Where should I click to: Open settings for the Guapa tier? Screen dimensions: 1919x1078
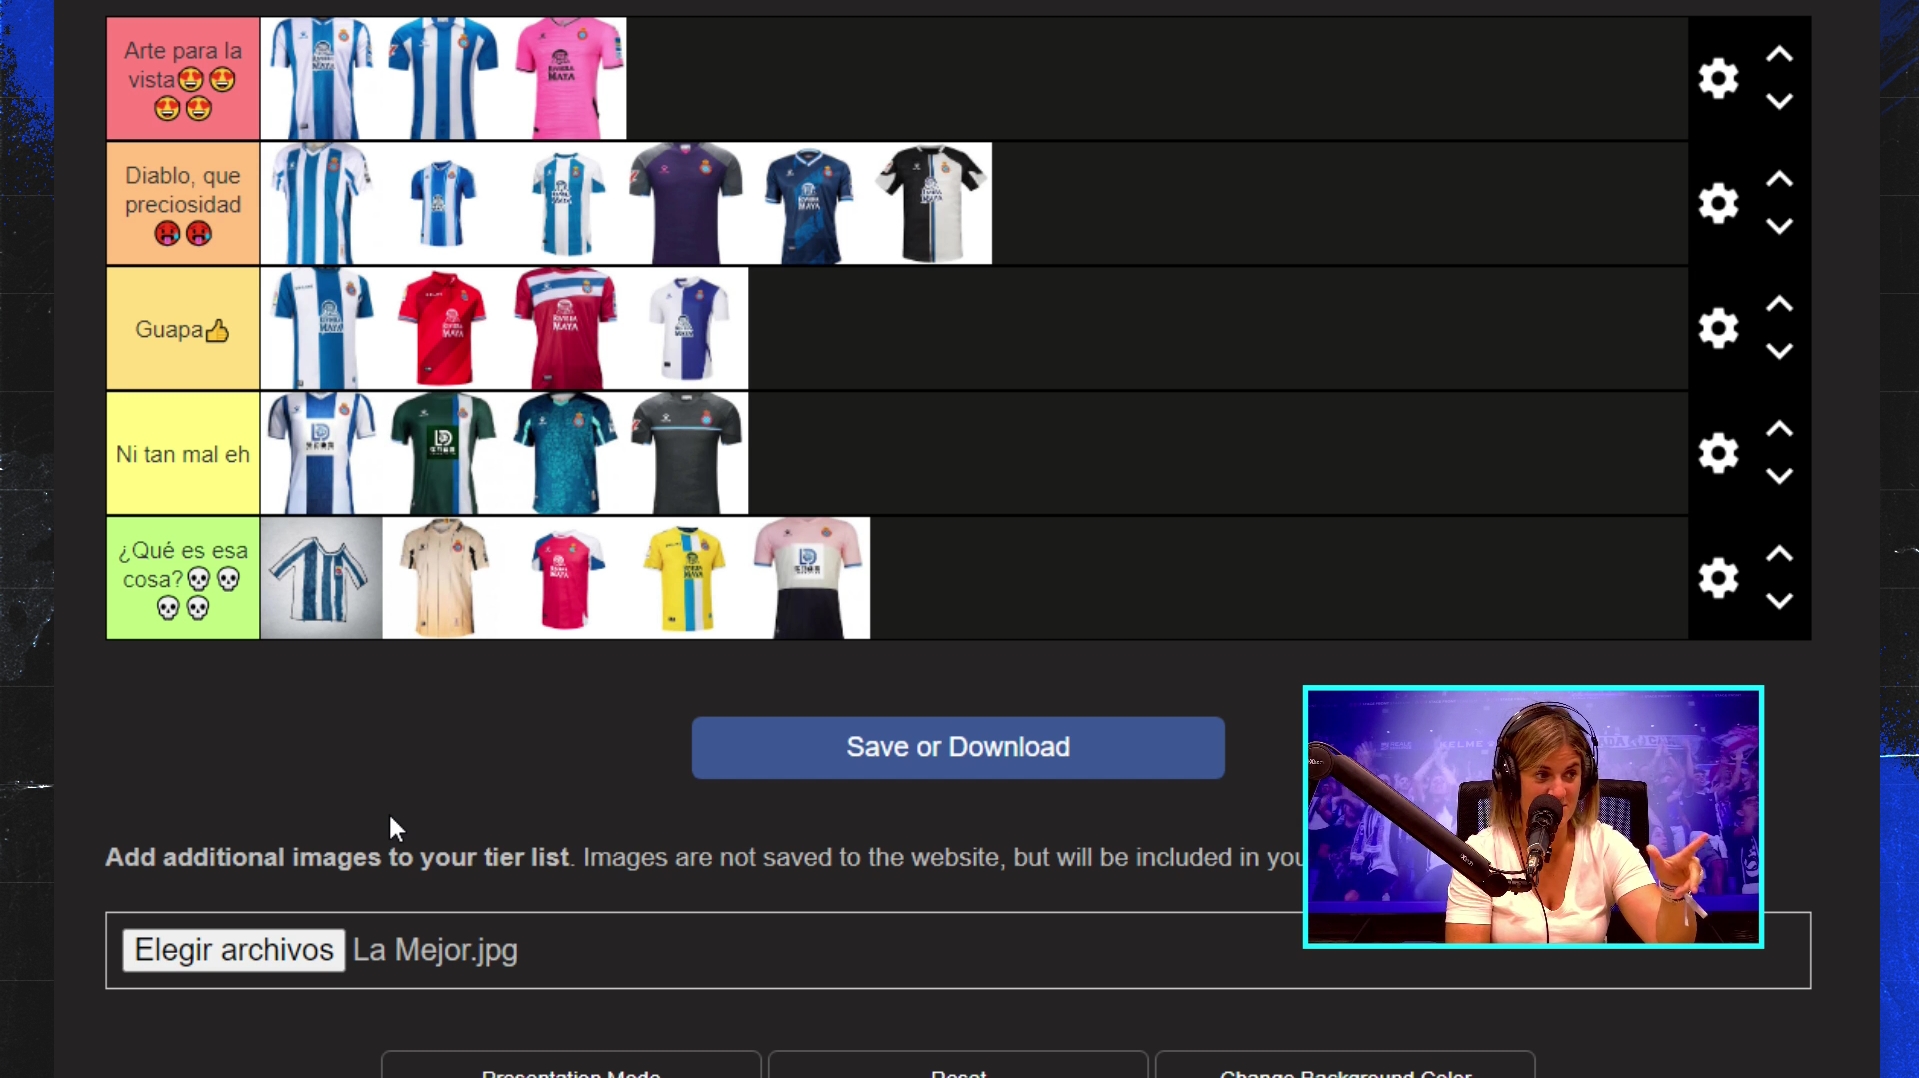(x=1718, y=328)
